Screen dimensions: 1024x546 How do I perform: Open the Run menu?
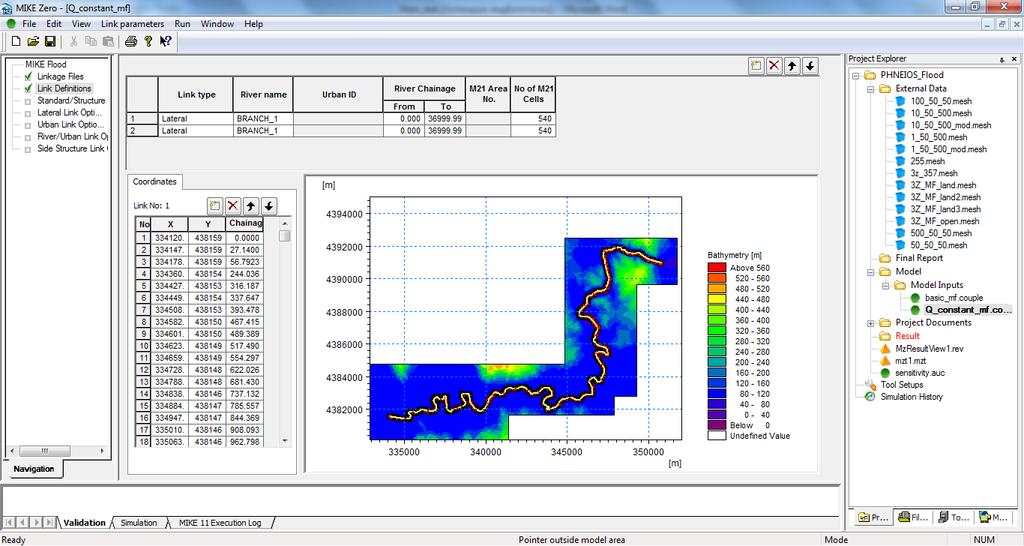(182, 24)
